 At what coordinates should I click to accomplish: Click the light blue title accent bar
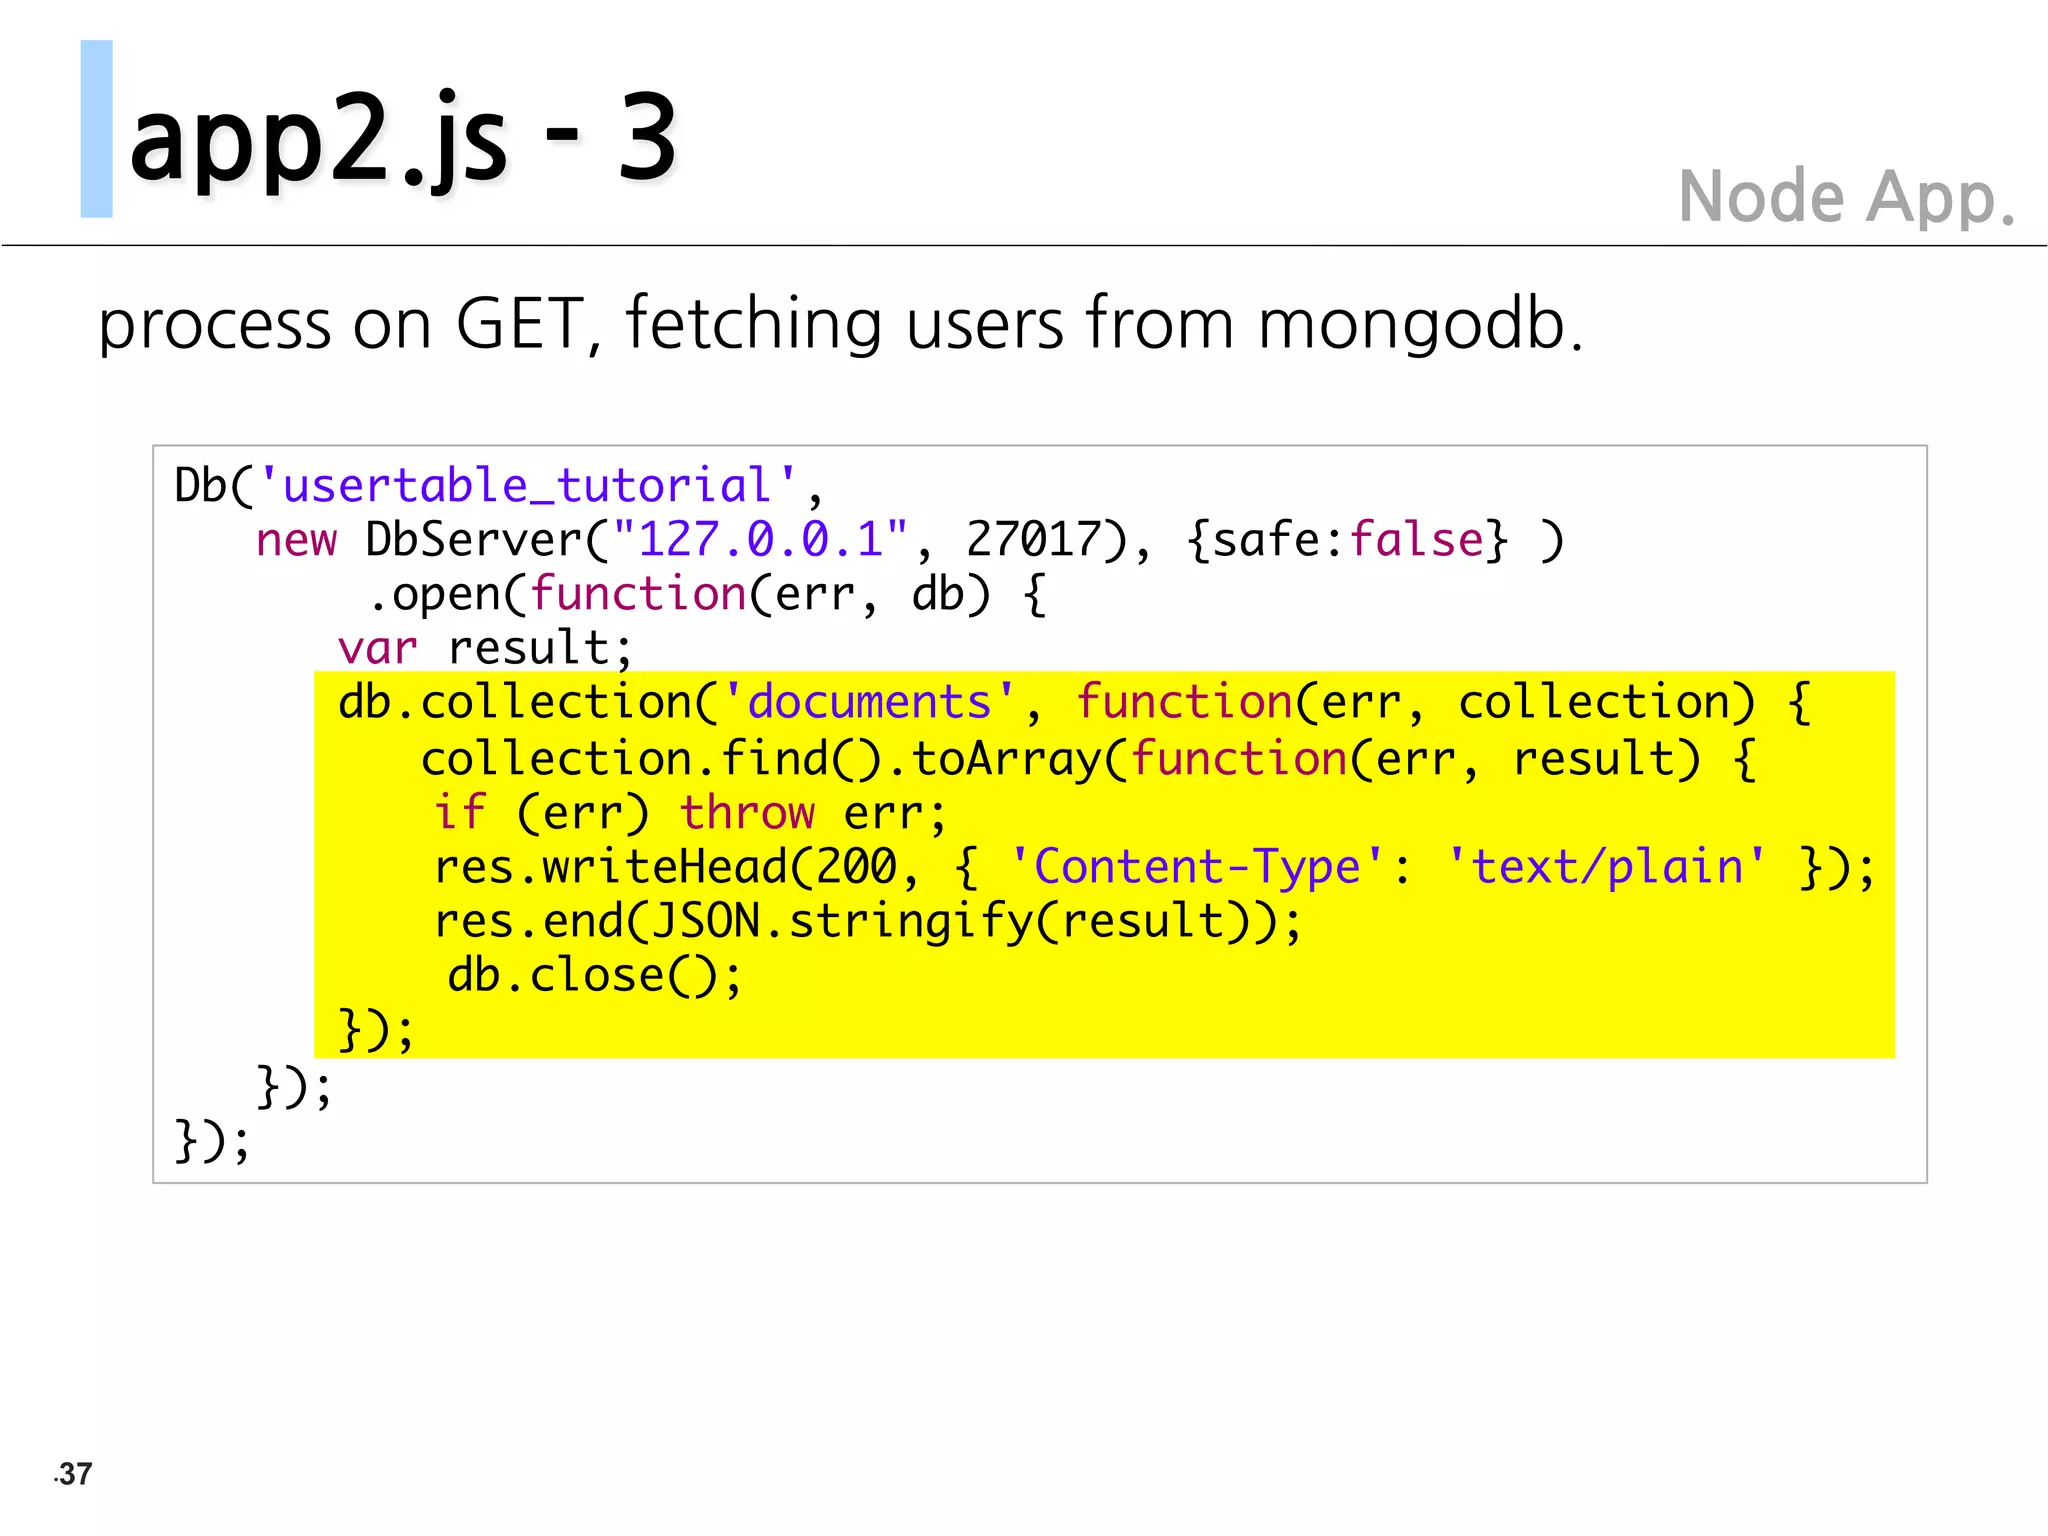pyautogui.click(x=96, y=129)
